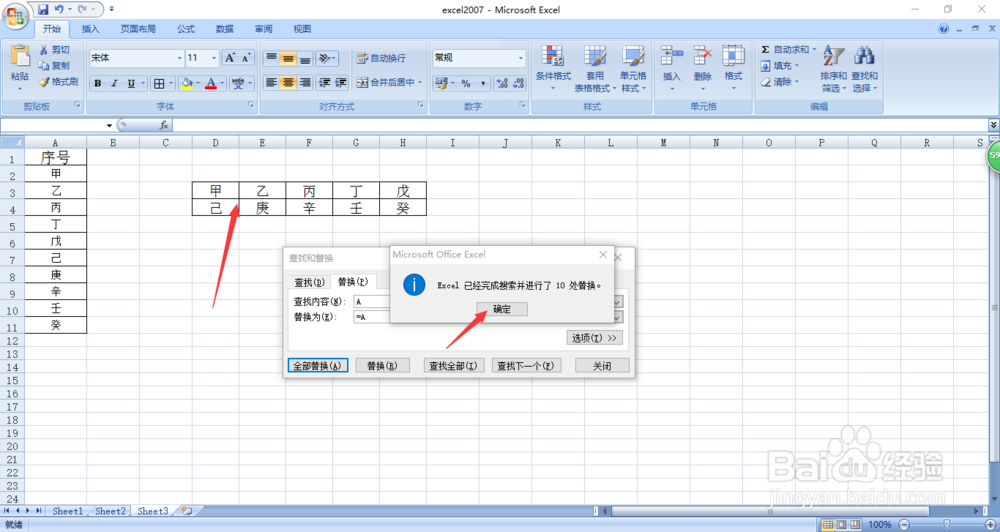
Task: Align text left
Action: 272,83
